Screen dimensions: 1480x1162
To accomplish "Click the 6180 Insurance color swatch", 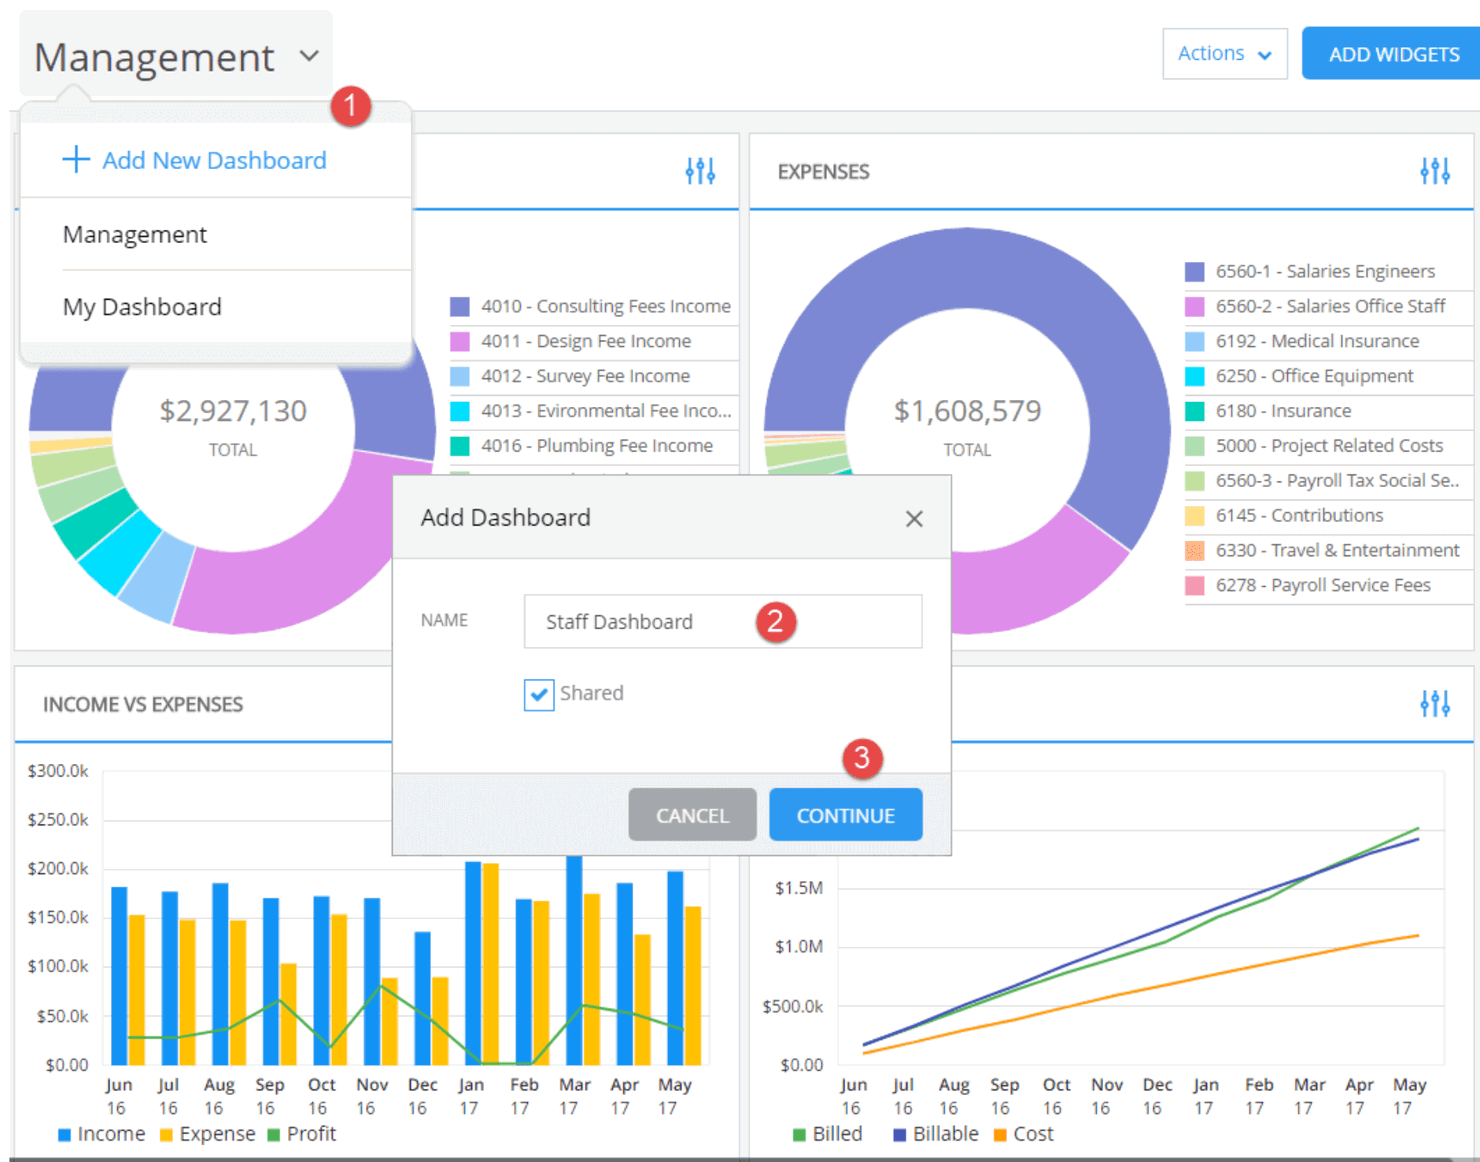I will pos(1194,411).
